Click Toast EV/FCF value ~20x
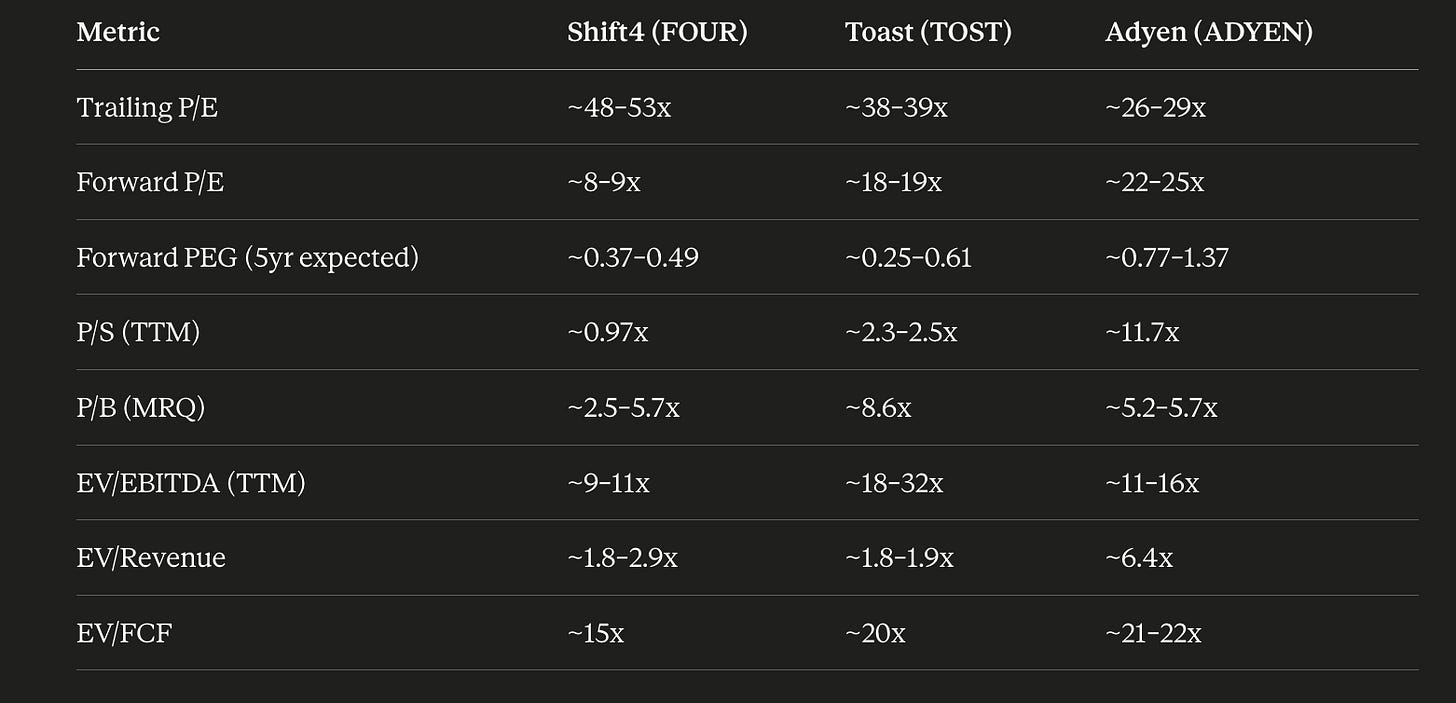This screenshot has height=703, width=1456. (875, 633)
